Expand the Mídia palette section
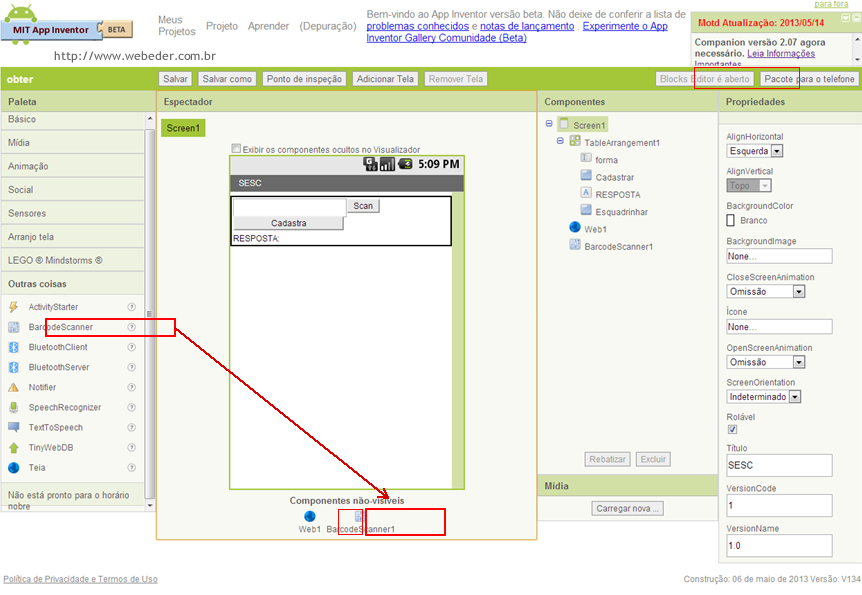Viewport: 862px width, 595px height. point(73,142)
